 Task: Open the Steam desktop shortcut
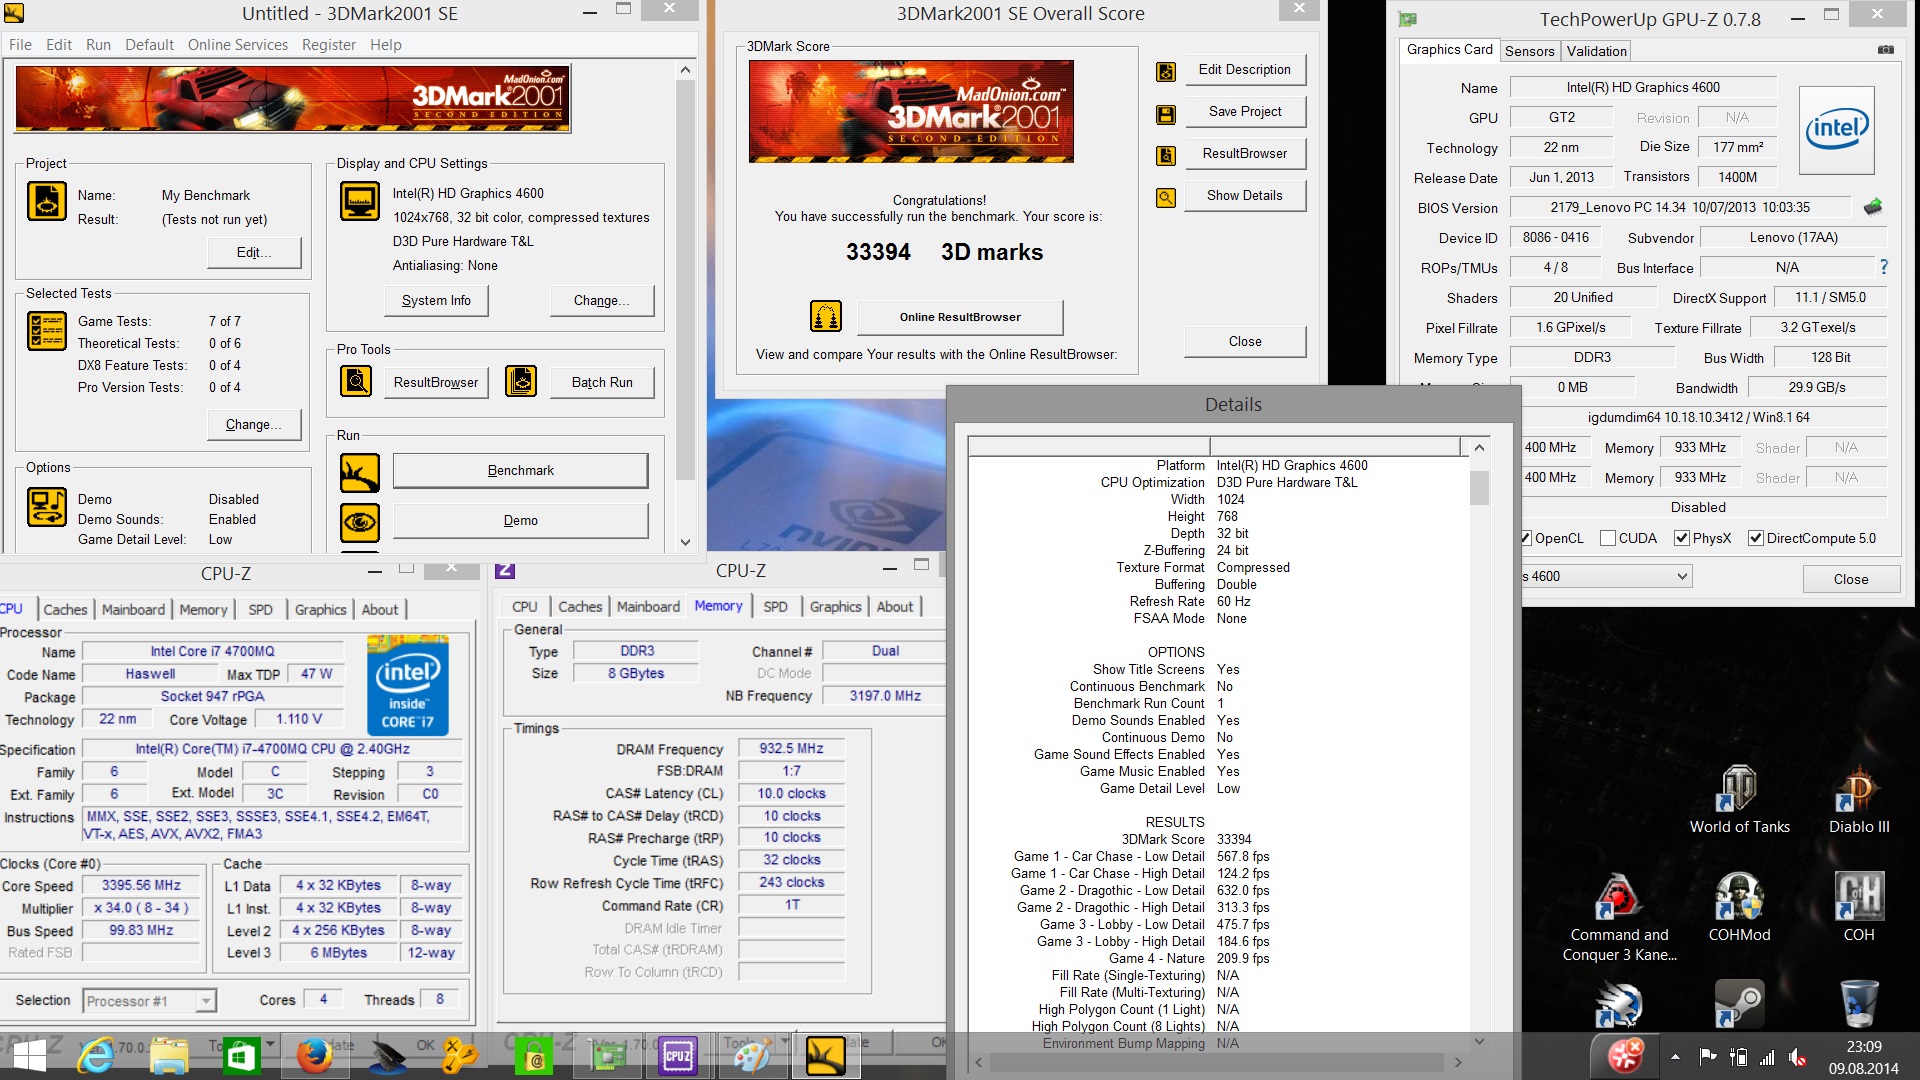(x=1738, y=1004)
